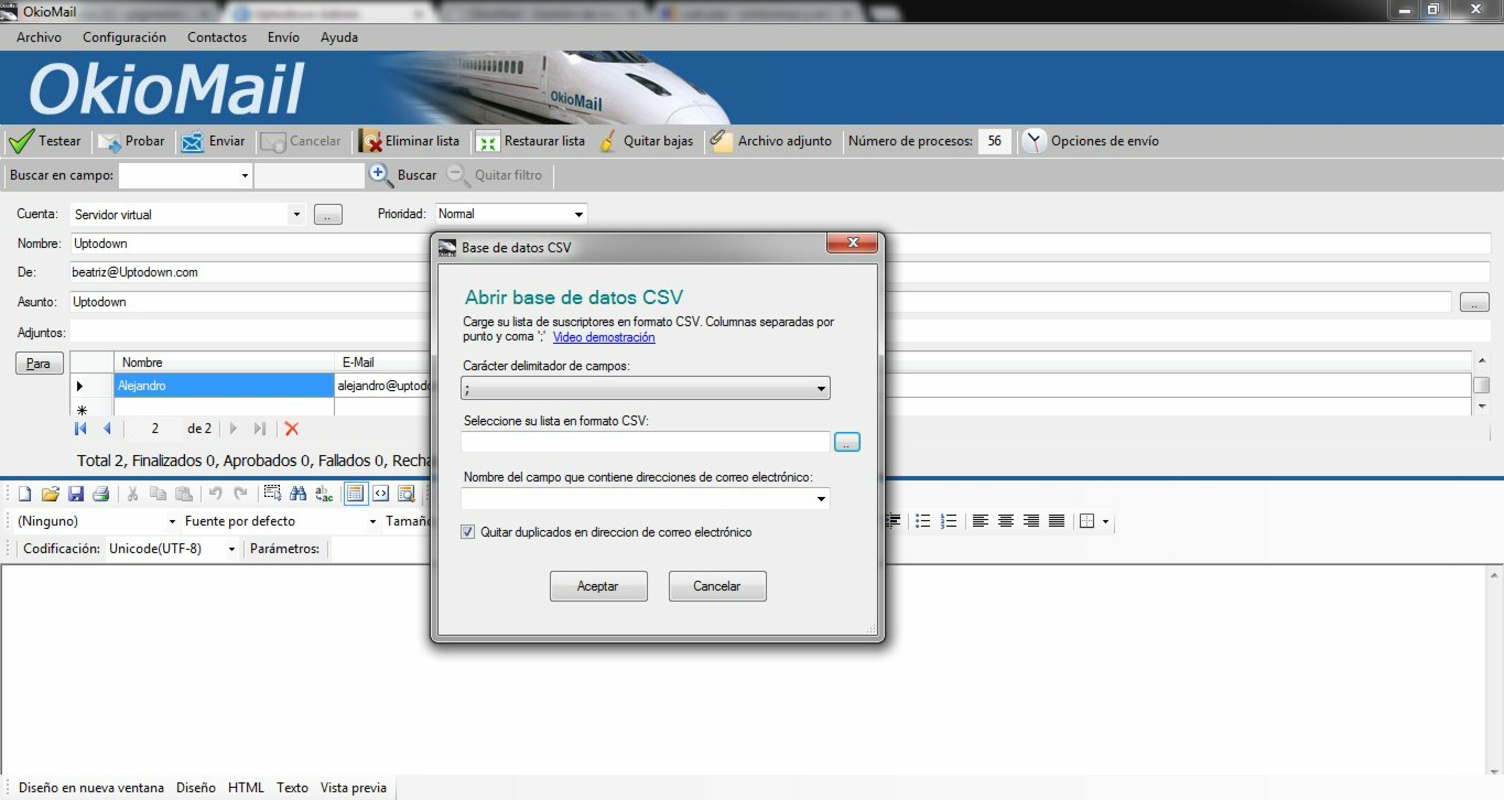Open the Cuenta Servidor virtual dropdown
The height and width of the screenshot is (800, 1504).
point(296,214)
